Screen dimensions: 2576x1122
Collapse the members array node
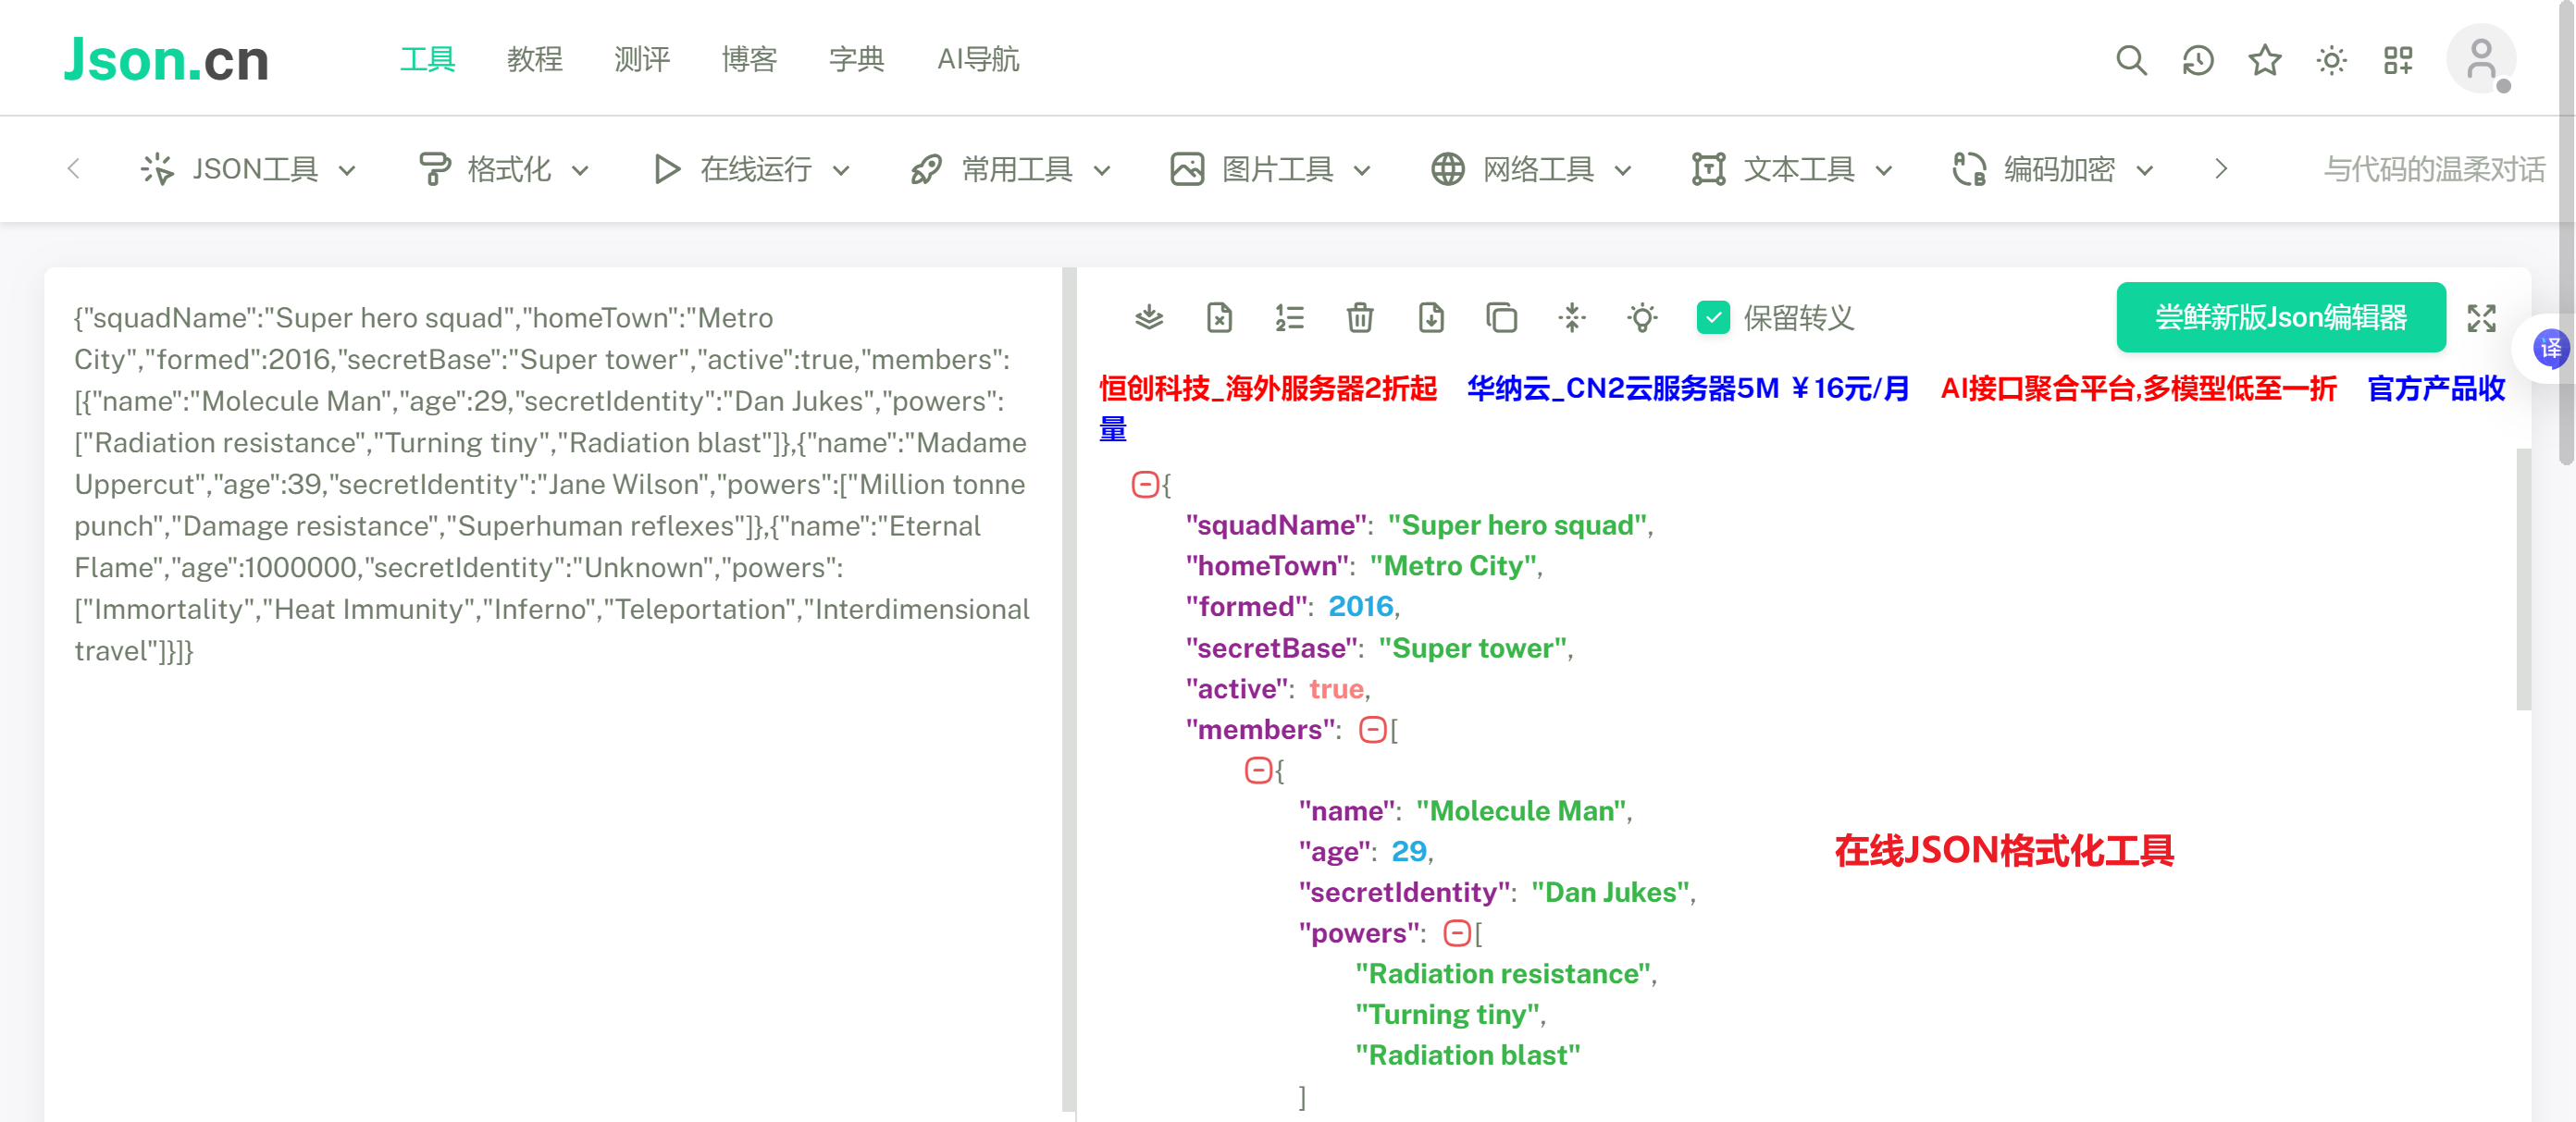coord(1374,730)
